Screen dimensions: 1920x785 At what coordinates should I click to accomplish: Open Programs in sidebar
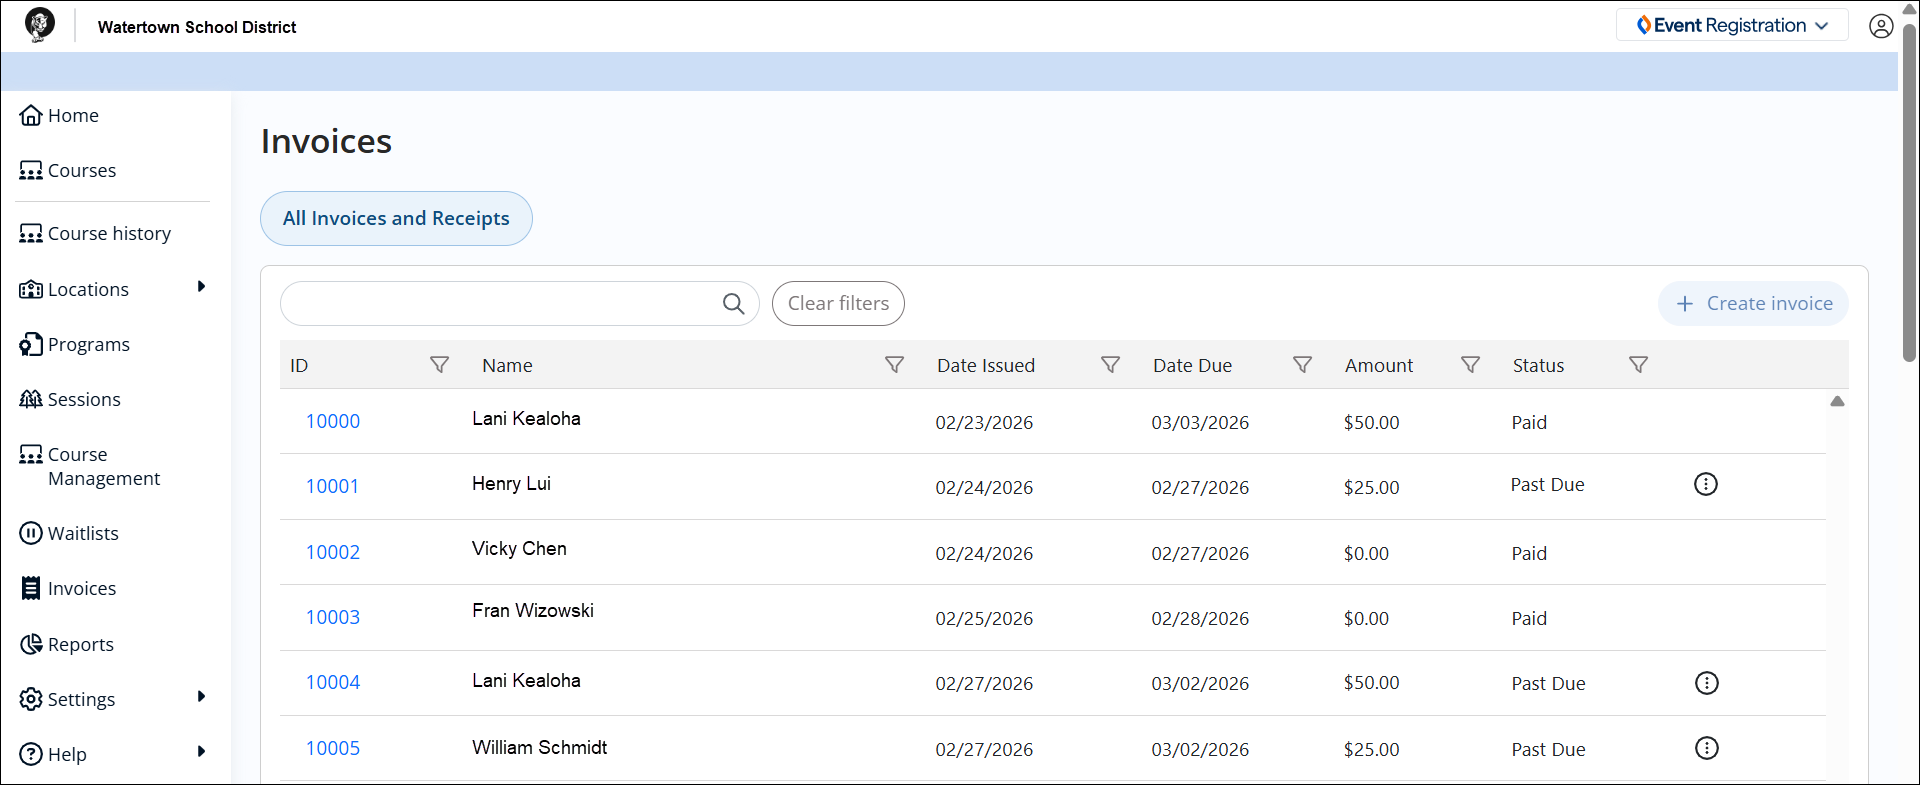click(x=75, y=345)
